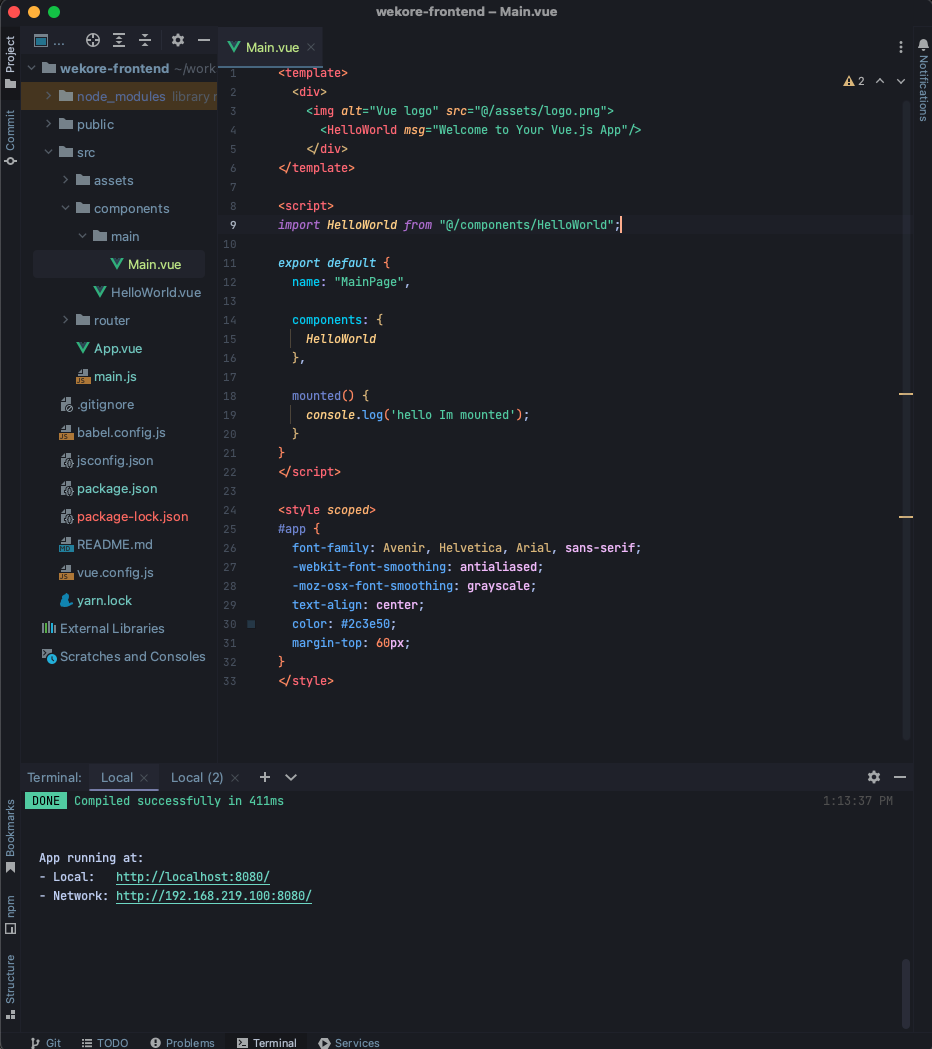
Task: Open the network URL 192.168.219.100:8080 link
Action: 213,896
